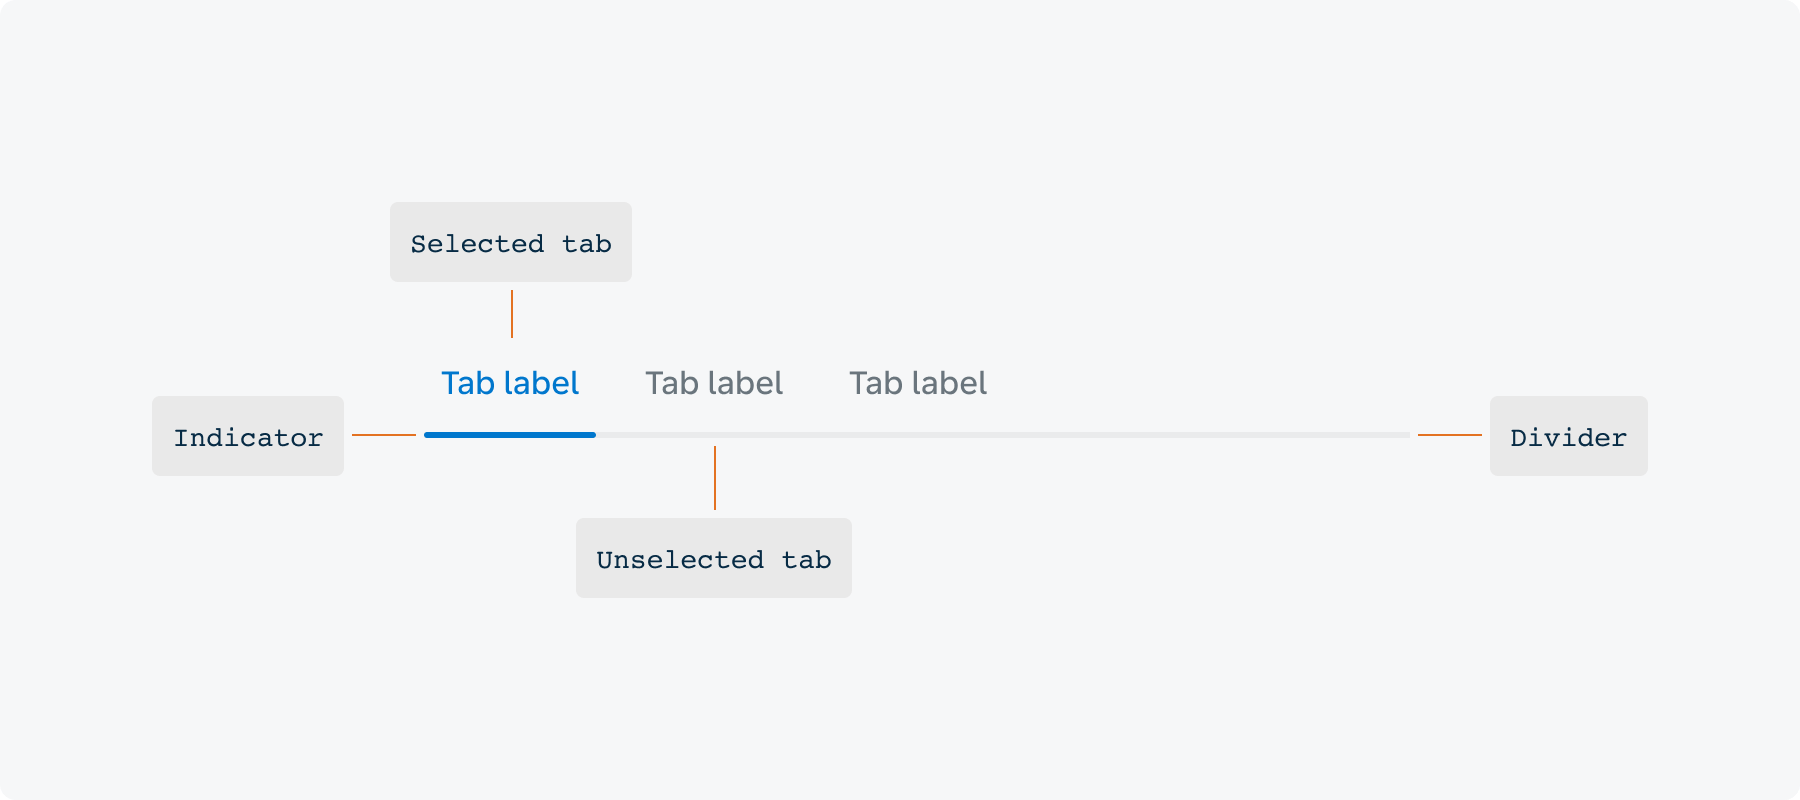
Task: Click the word "label" in the blue tab
Action: (x=541, y=384)
